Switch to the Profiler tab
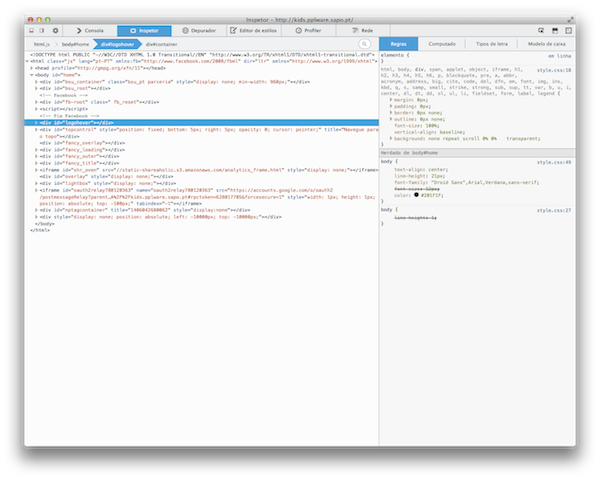 tap(308, 31)
